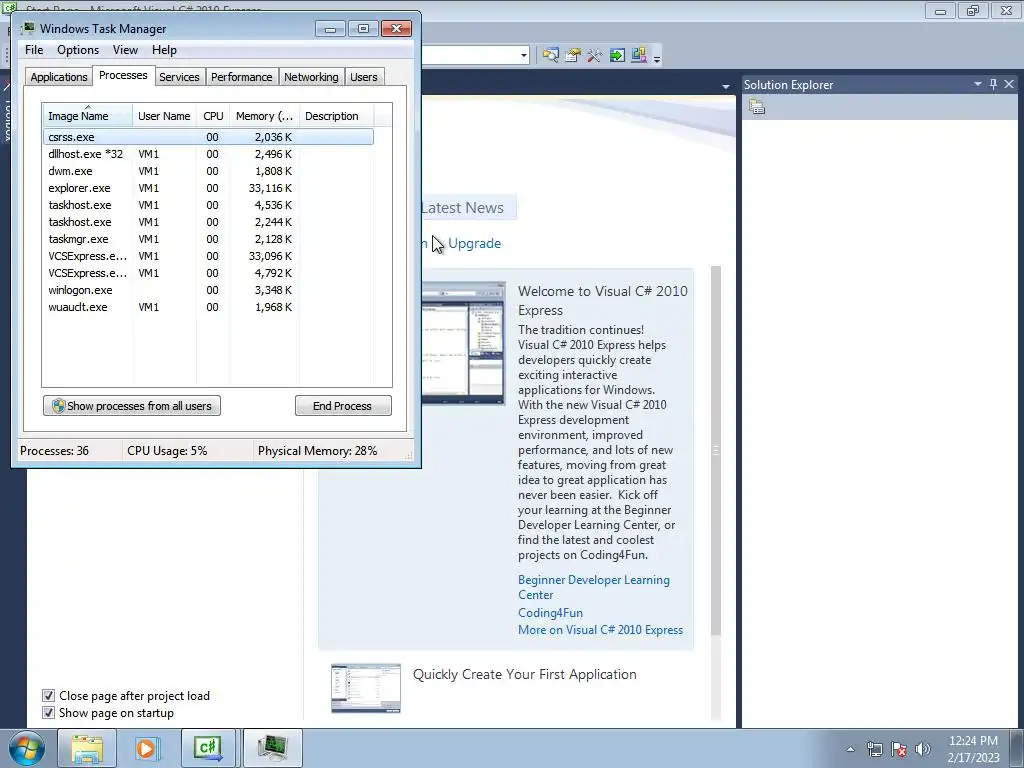
Task: Switch to the Services tab
Action: (179, 76)
